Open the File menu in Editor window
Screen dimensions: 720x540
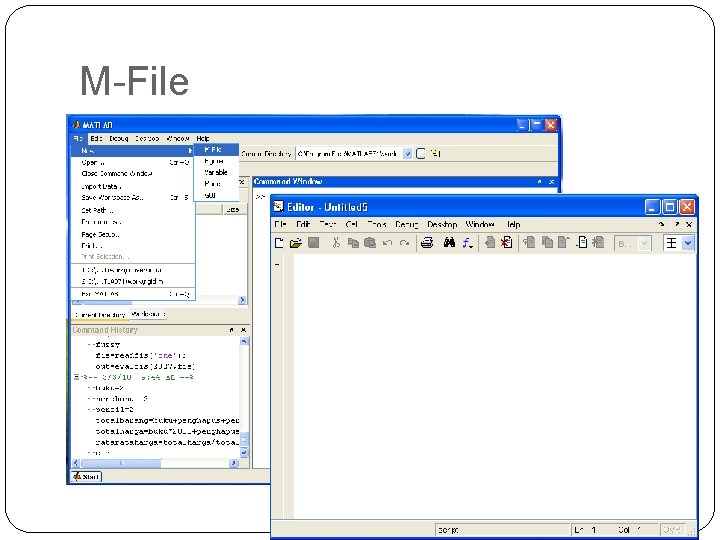click(x=280, y=224)
